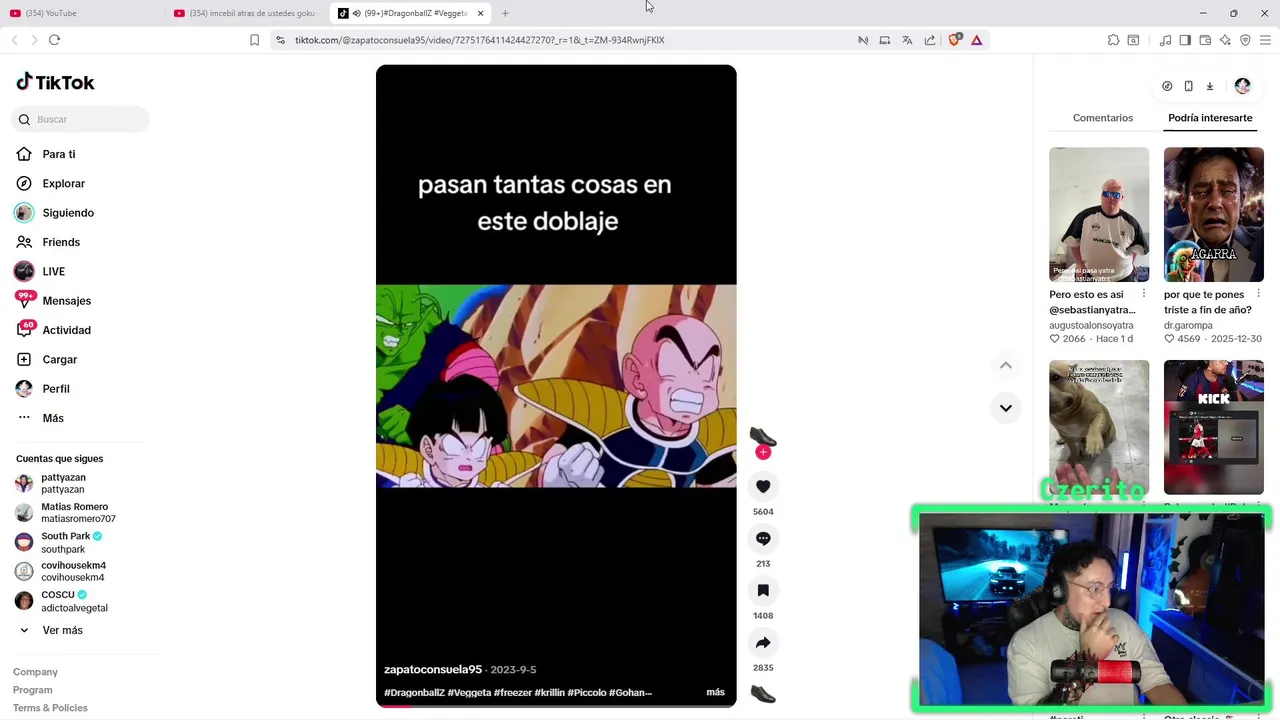This screenshot has width=1280, height=720.
Task: Click TikTok desktop download icon
Action: pos(1209,86)
